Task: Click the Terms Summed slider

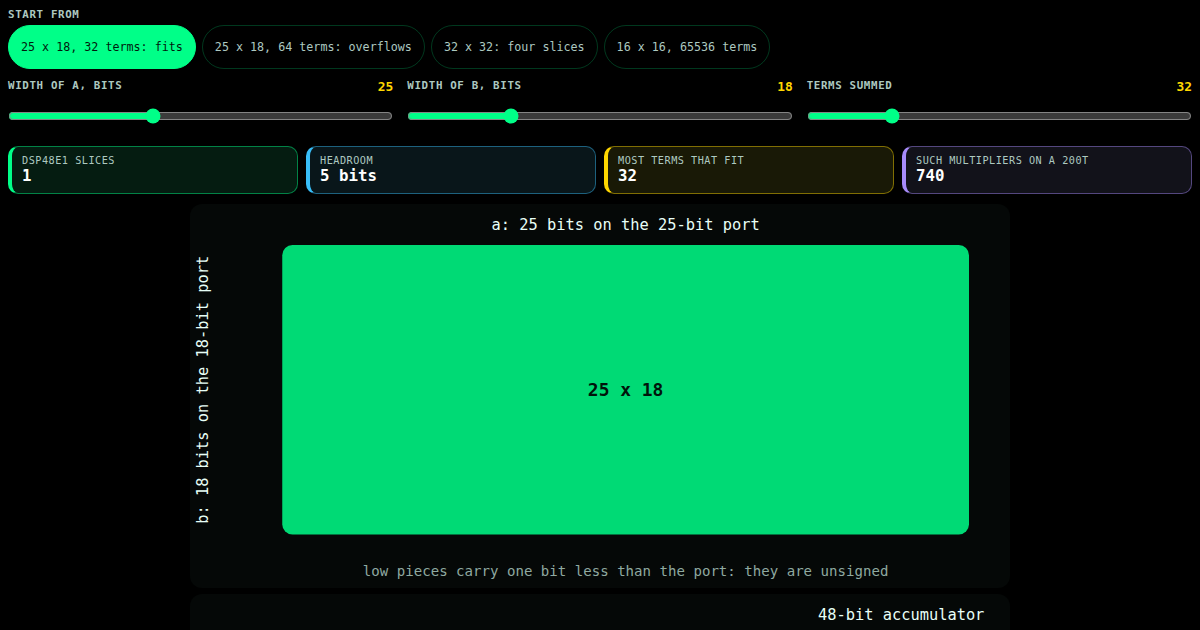Action: pyautogui.click(x=1000, y=116)
